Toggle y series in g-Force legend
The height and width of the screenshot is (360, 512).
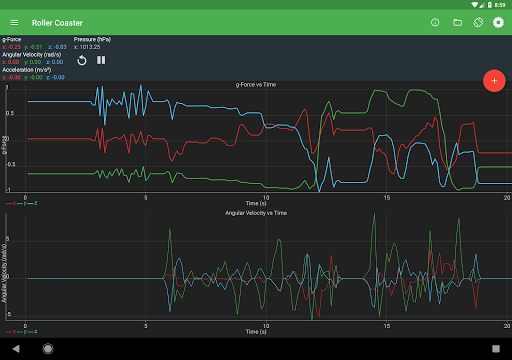pyautogui.click(x=22, y=203)
